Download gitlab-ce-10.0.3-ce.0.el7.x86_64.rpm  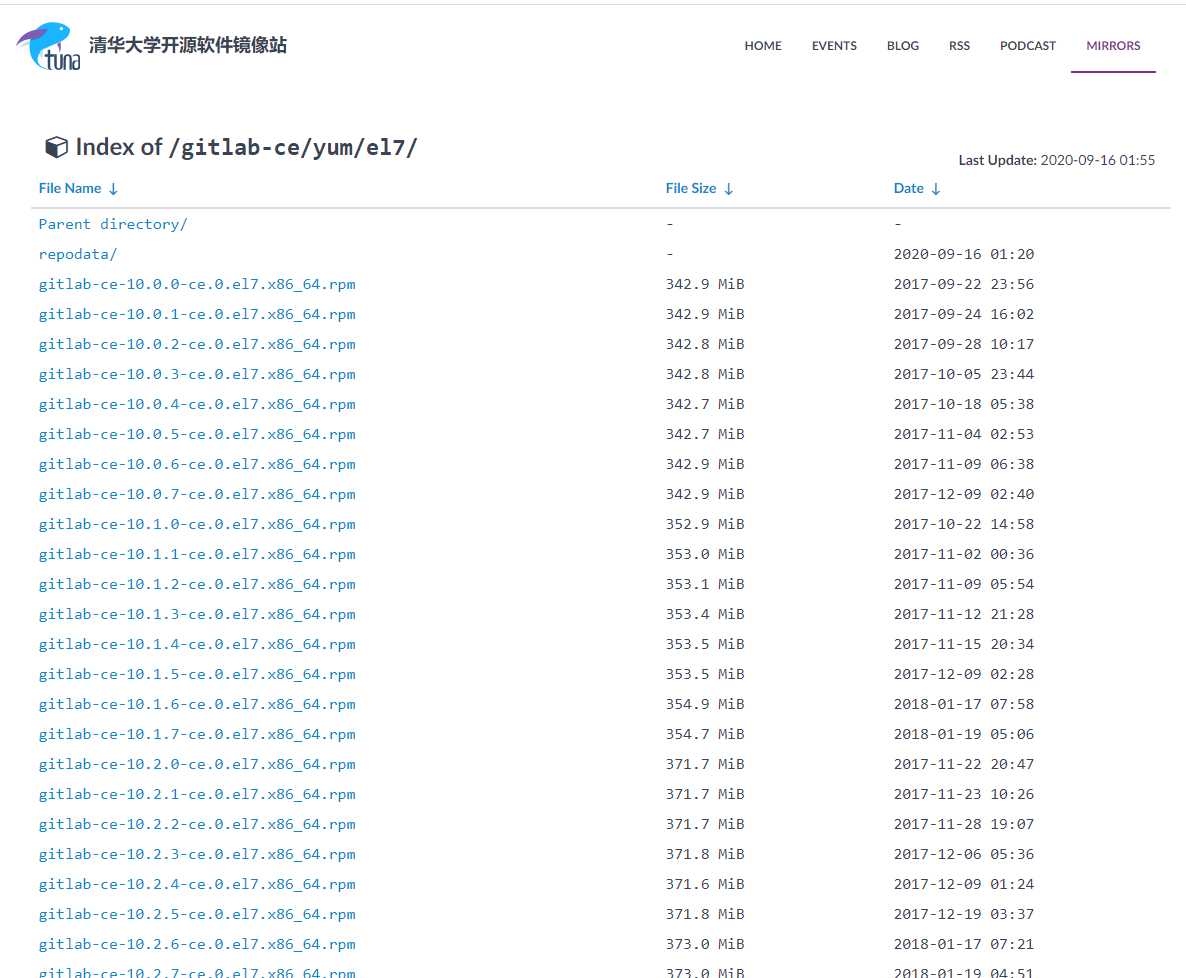pos(197,374)
